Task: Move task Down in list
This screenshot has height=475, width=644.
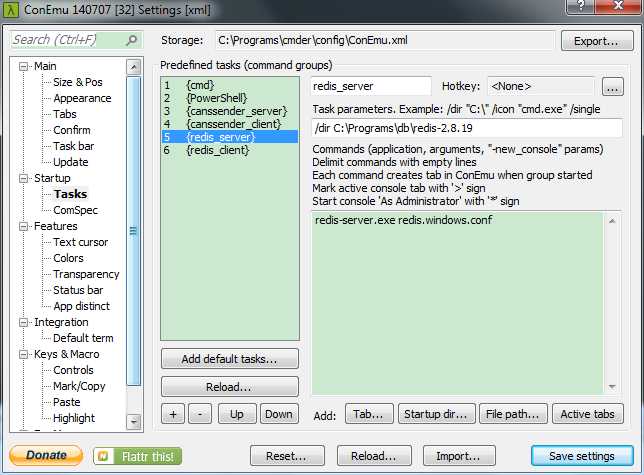Action: (x=279, y=414)
